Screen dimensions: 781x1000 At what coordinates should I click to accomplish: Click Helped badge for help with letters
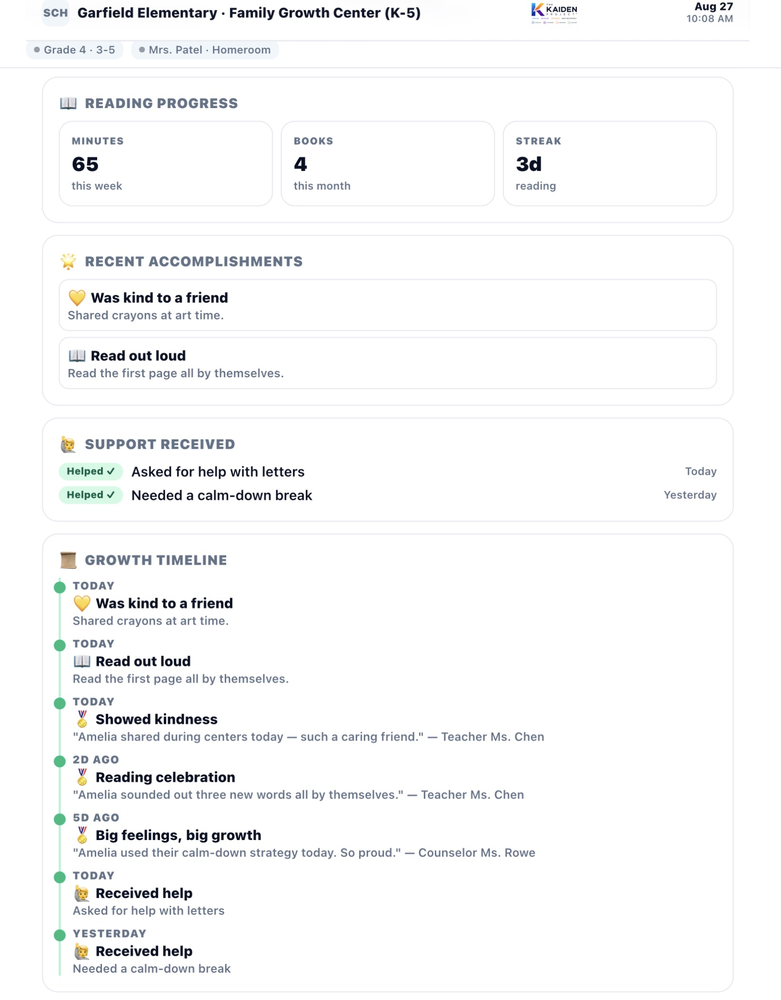click(x=91, y=471)
